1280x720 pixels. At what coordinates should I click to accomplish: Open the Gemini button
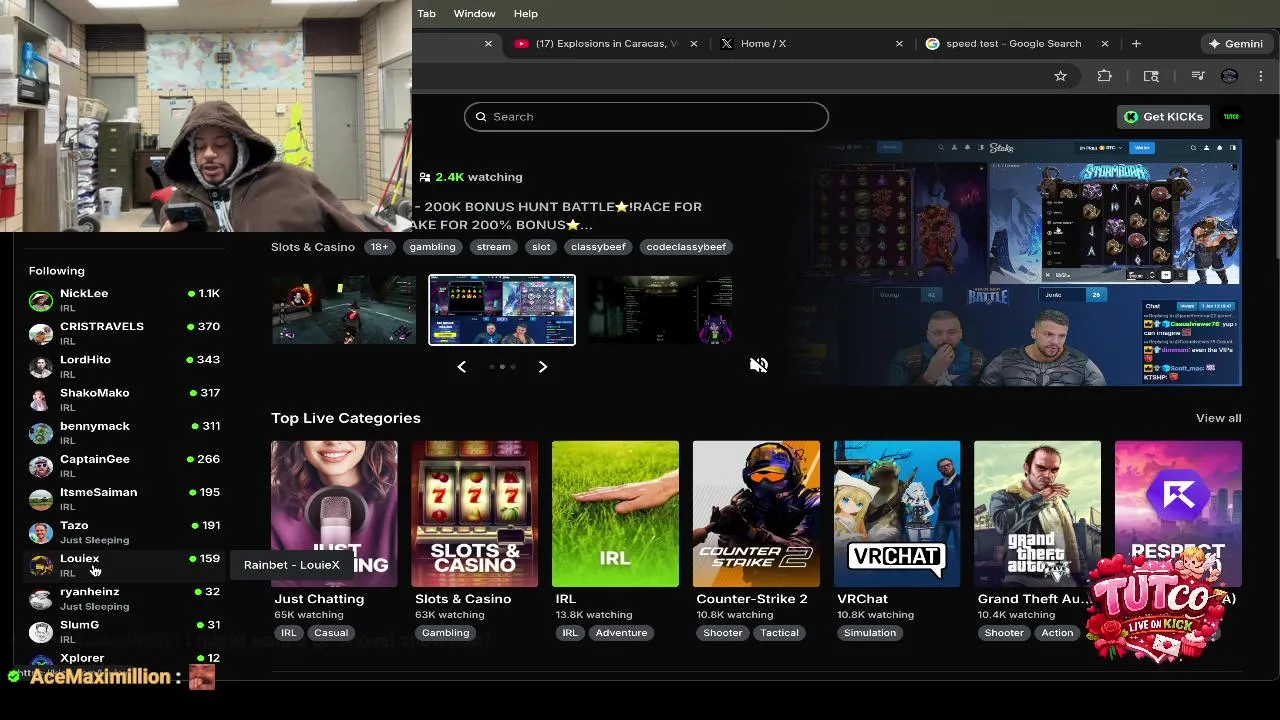tap(1236, 44)
